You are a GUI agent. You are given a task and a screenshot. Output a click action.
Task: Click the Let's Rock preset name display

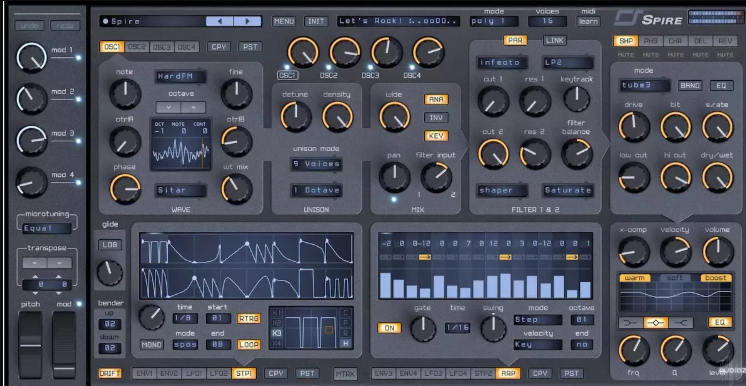click(399, 21)
